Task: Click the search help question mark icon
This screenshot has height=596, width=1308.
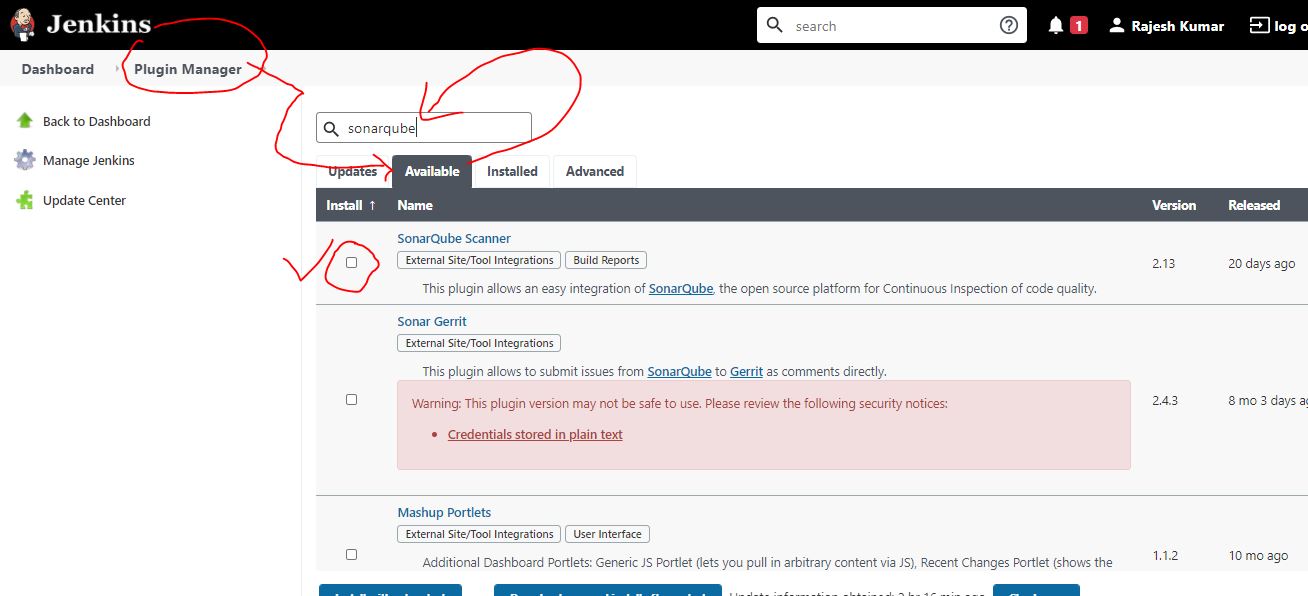Action: (x=1008, y=26)
